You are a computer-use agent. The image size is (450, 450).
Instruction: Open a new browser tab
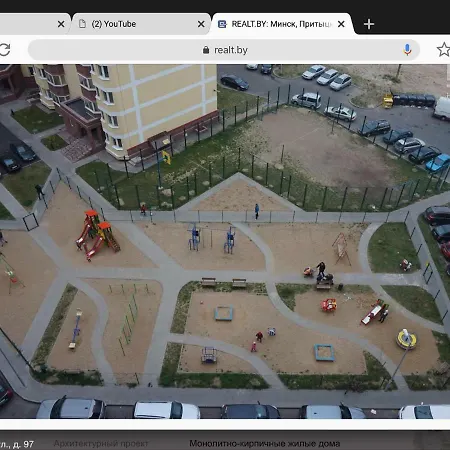pyautogui.click(x=369, y=24)
